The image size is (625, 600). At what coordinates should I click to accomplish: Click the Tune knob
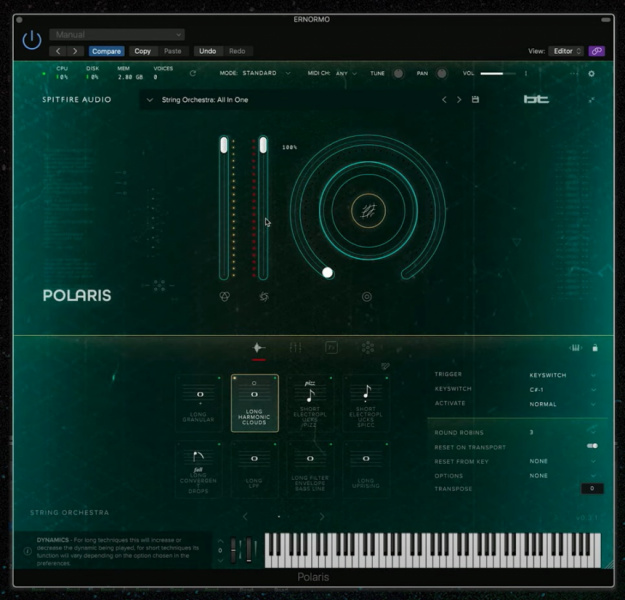(398, 73)
